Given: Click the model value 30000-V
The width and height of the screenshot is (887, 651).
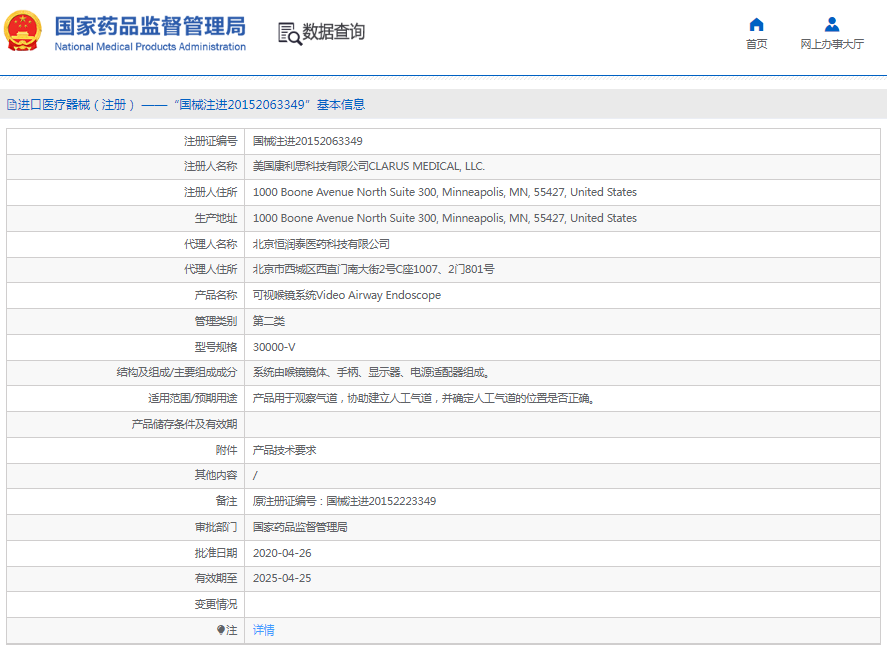Looking at the screenshot, I should (x=274, y=347).
